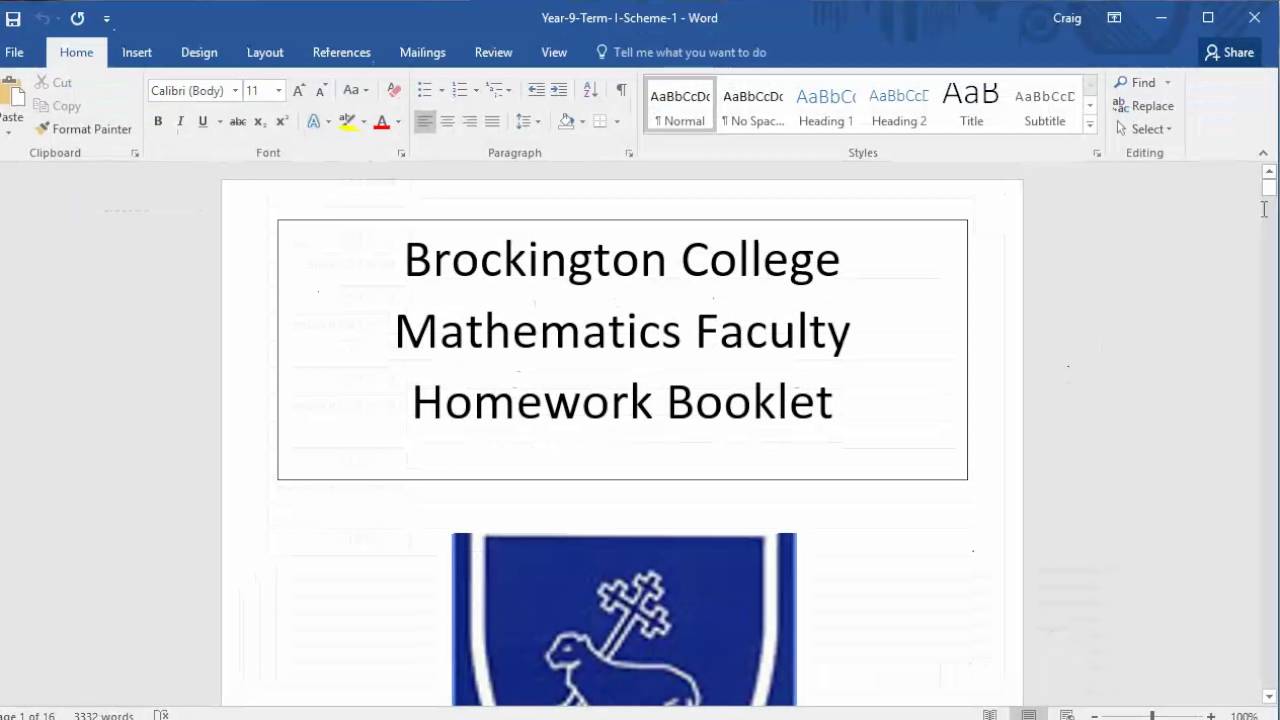Click the Save icon in quick access toolbar
The image size is (1280, 720).
coord(13,18)
